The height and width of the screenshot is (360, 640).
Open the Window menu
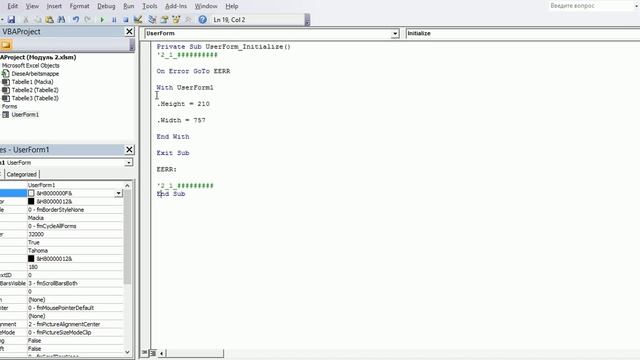coord(206,6)
